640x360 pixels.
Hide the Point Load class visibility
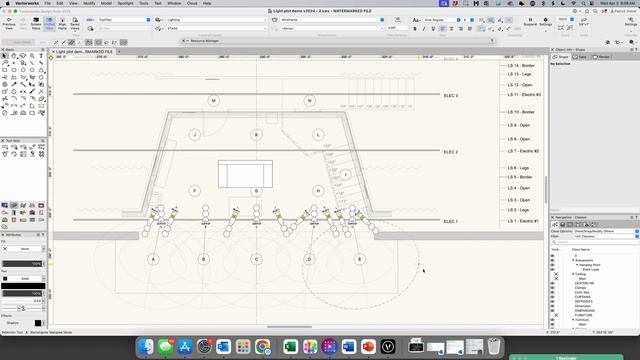(x=553, y=269)
